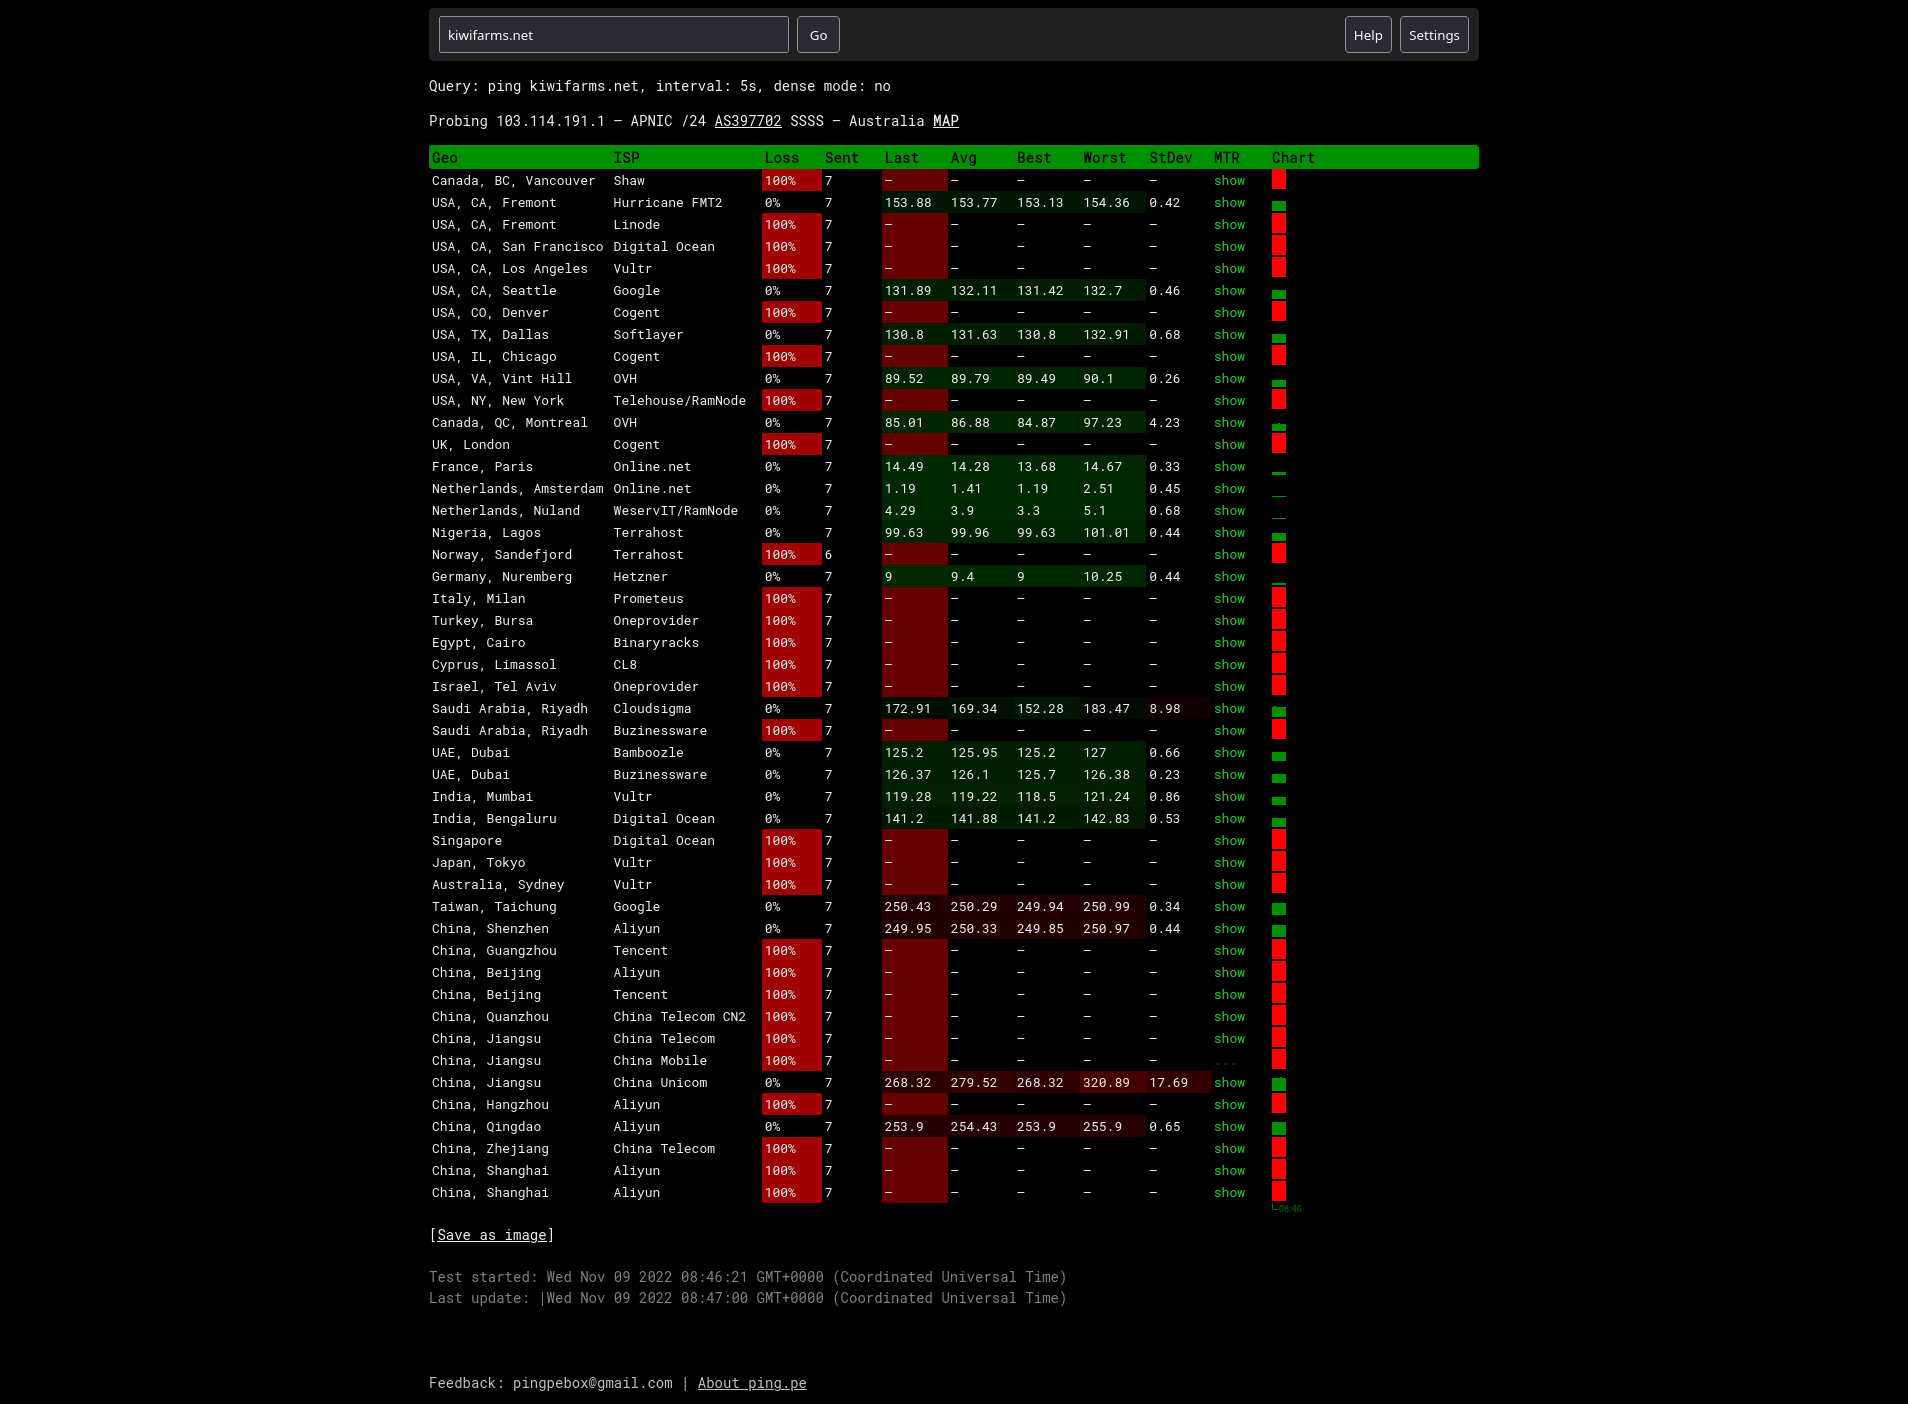Select Sent value 6 in Sandefjord row
Image resolution: width=1908 pixels, height=1404 pixels.
828,555
